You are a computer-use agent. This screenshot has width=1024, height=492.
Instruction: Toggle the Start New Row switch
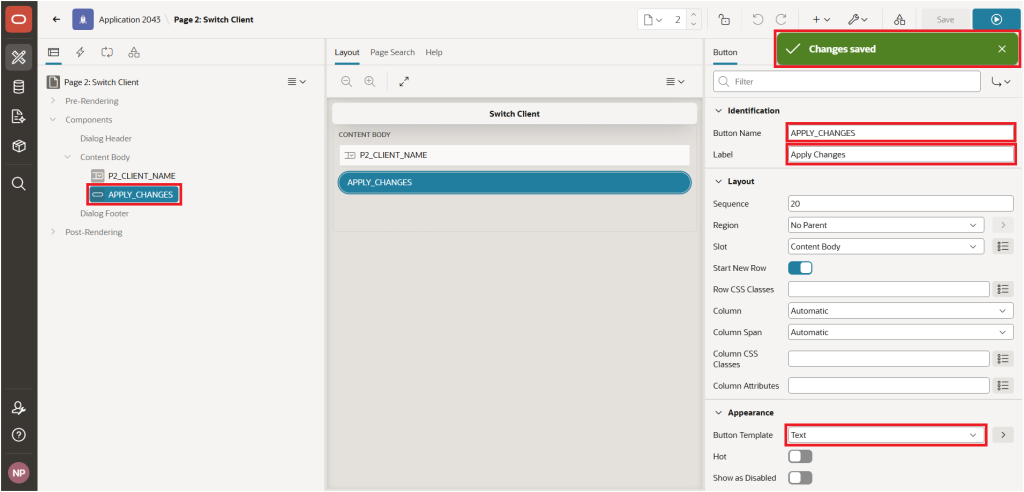coord(800,268)
